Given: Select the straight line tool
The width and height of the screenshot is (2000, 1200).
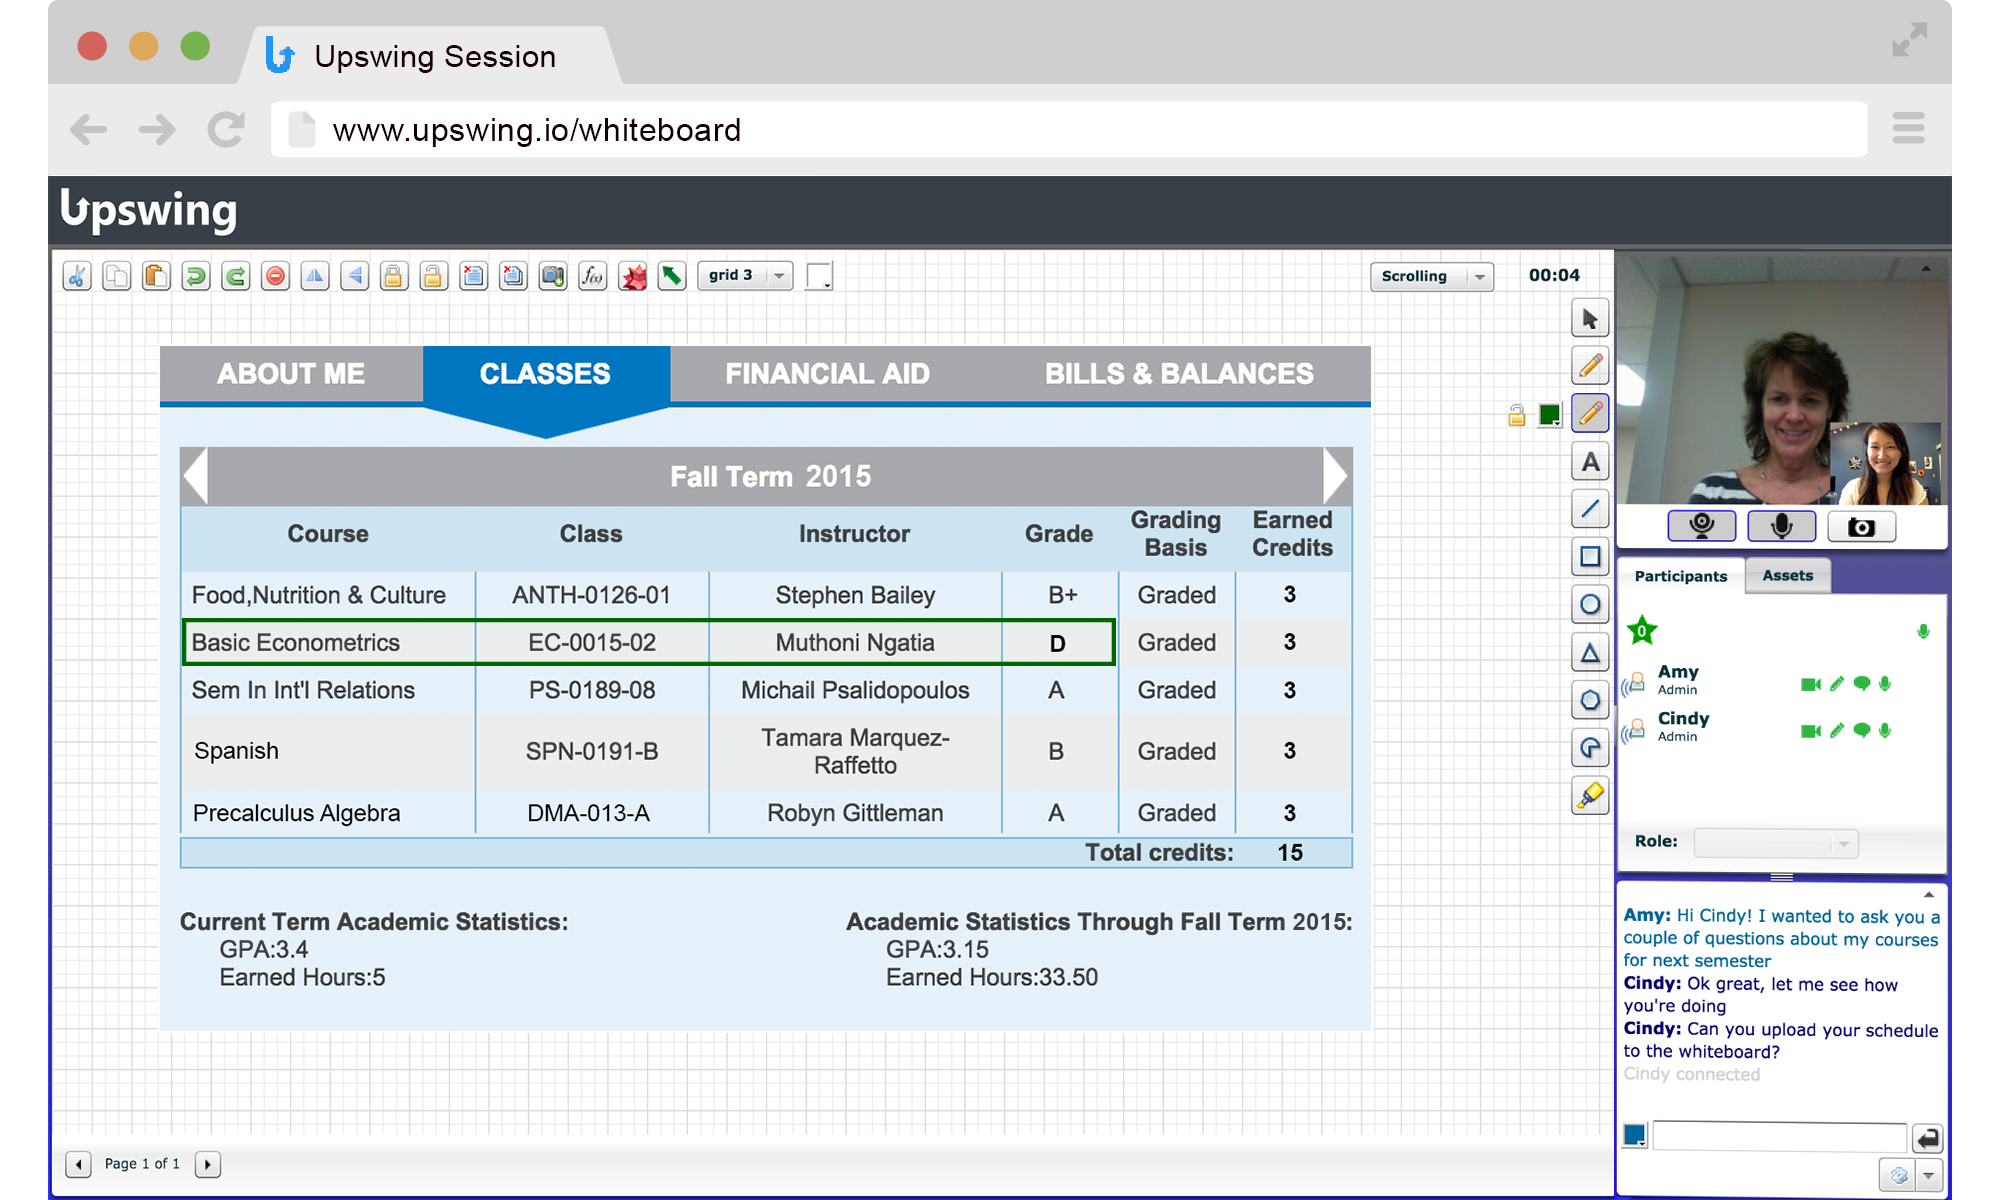Looking at the screenshot, I should click(x=1590, y=509).
